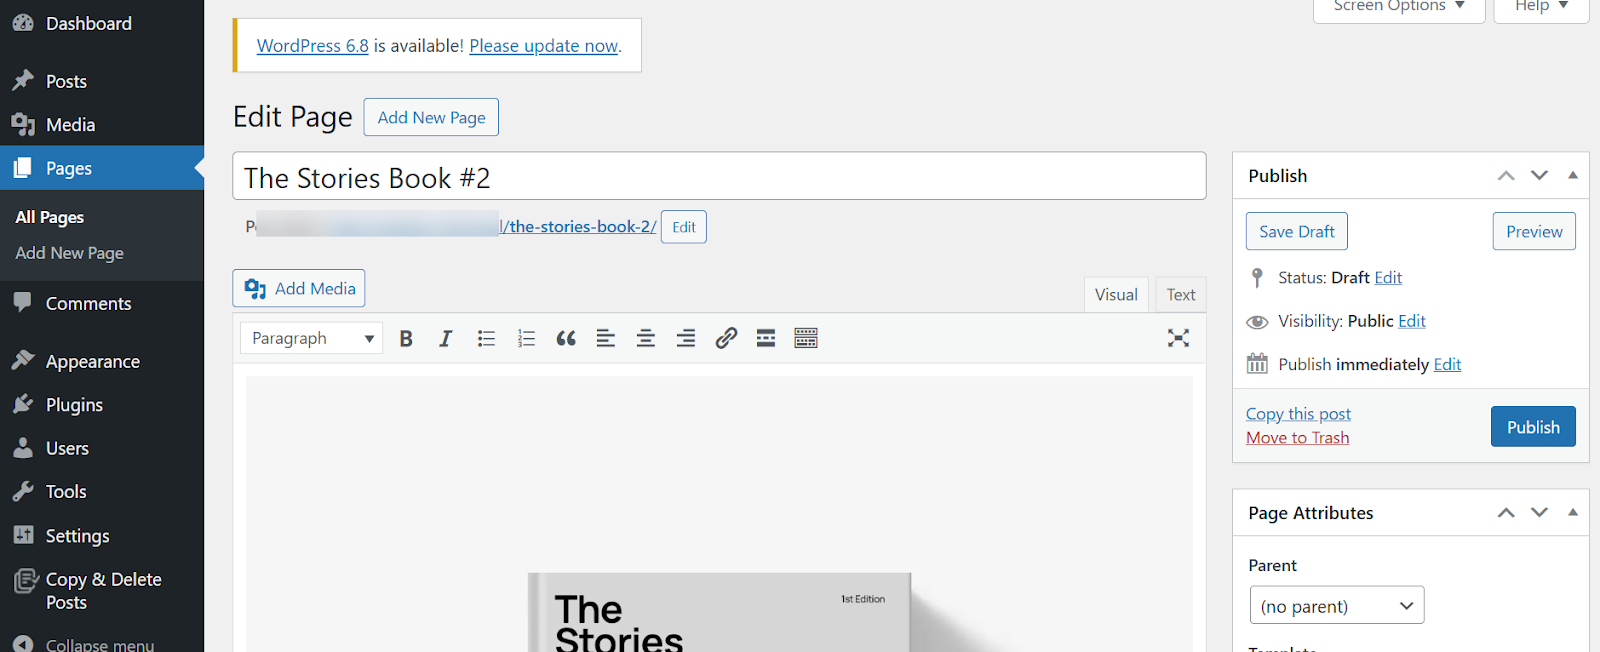Click the Tools wrench icon
Viewport: 1600px width, 652px height.
pos(23,491)
